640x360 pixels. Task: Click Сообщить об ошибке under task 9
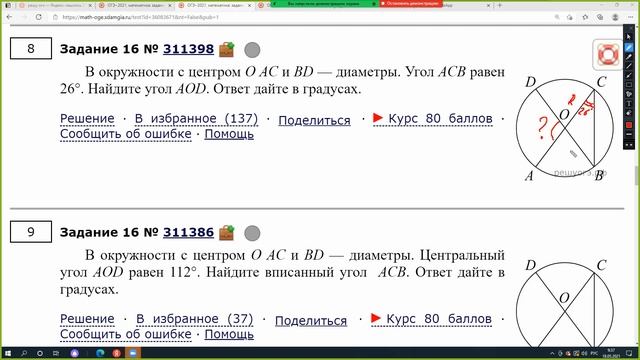[126, 334]
